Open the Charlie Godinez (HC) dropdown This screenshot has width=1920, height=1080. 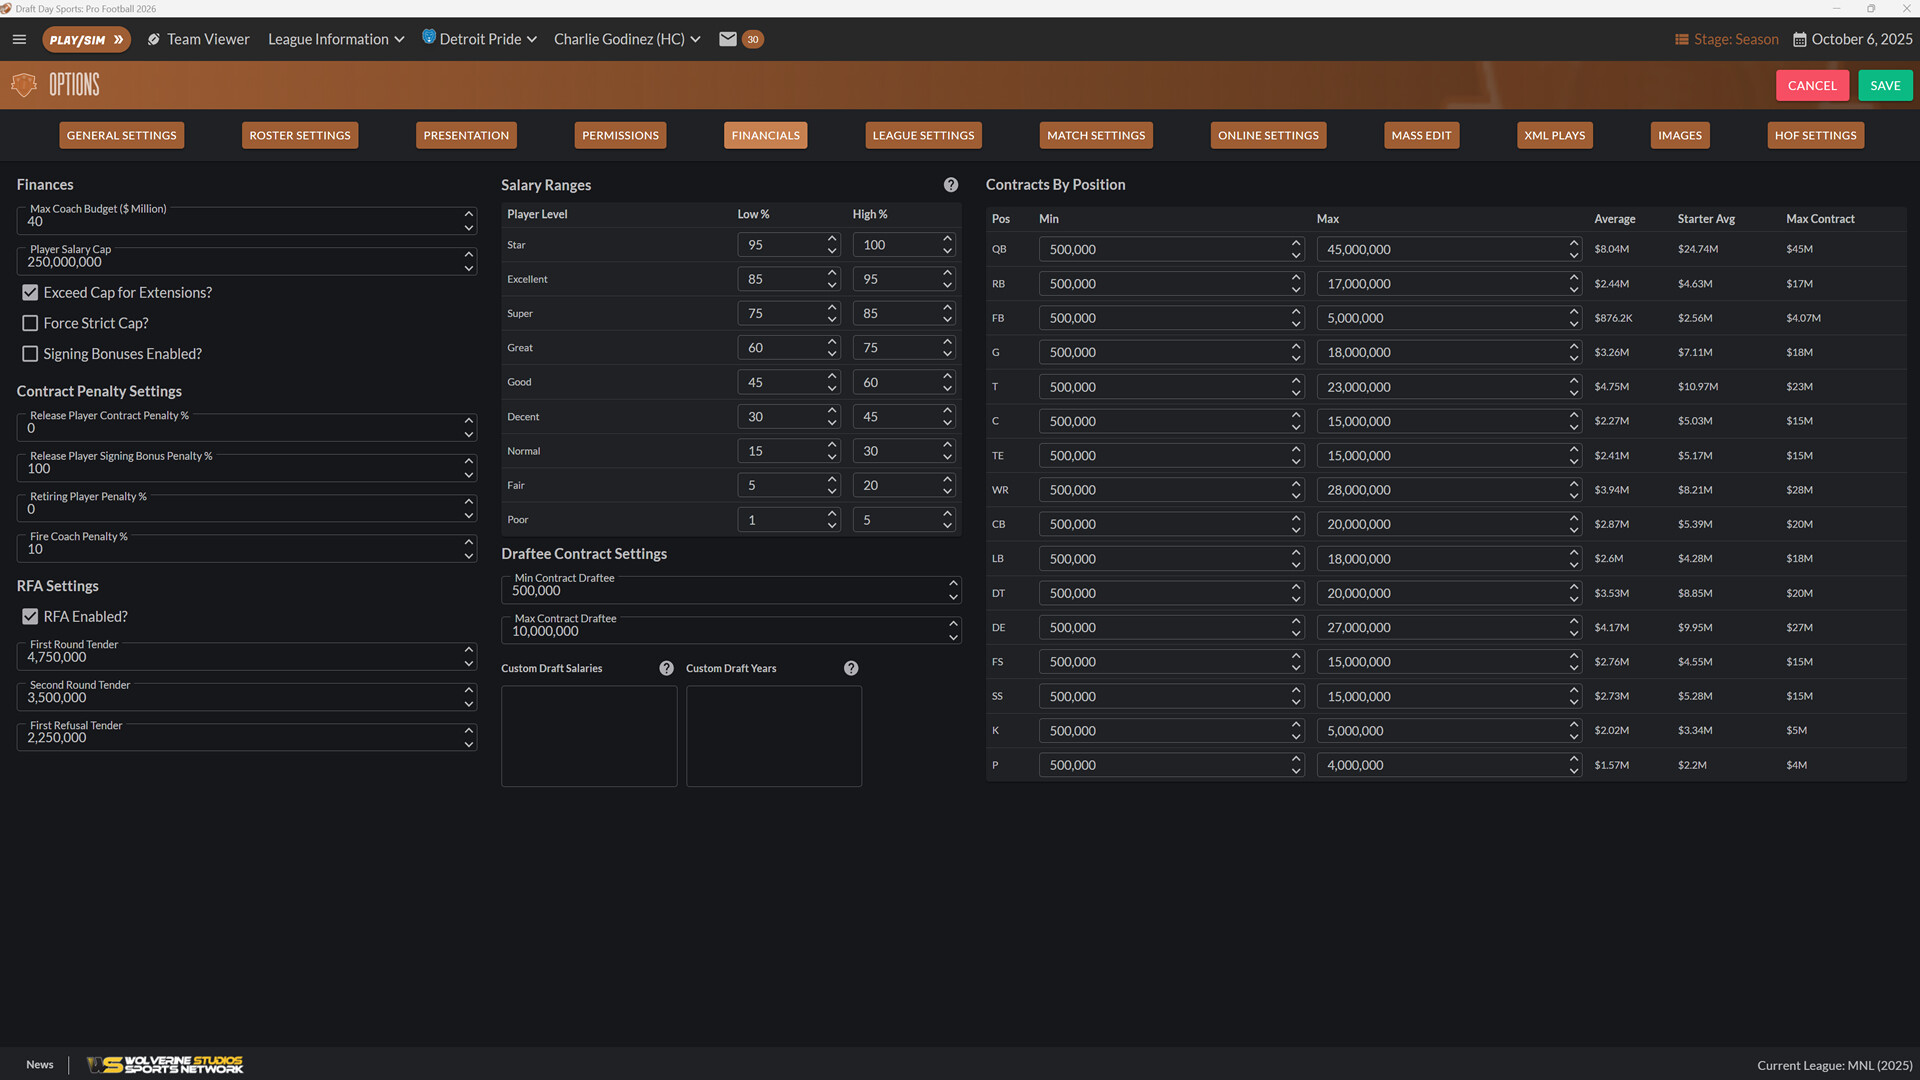pos(627,39)
